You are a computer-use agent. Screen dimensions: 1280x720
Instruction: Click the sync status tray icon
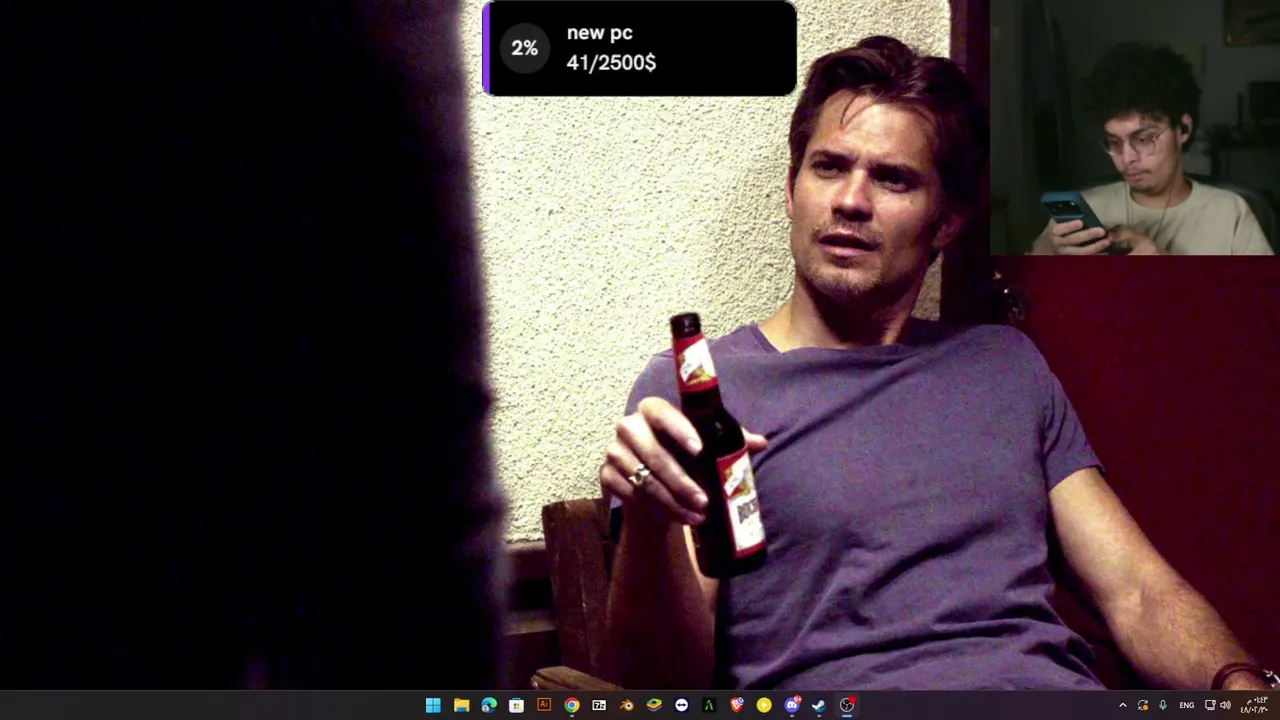1143,705
